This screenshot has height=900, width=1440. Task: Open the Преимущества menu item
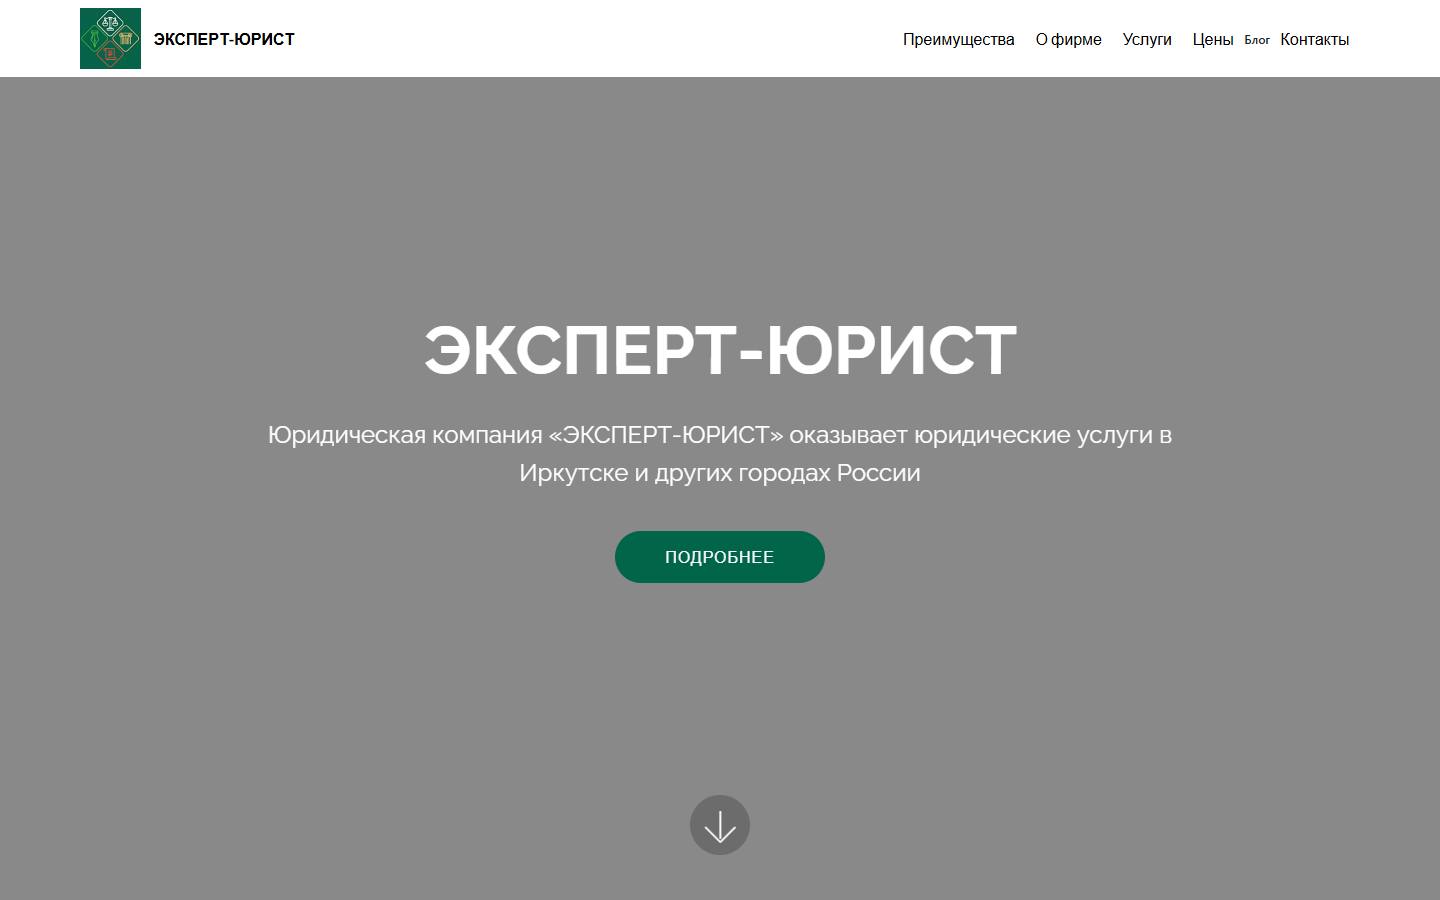click(x=958, y=40)
